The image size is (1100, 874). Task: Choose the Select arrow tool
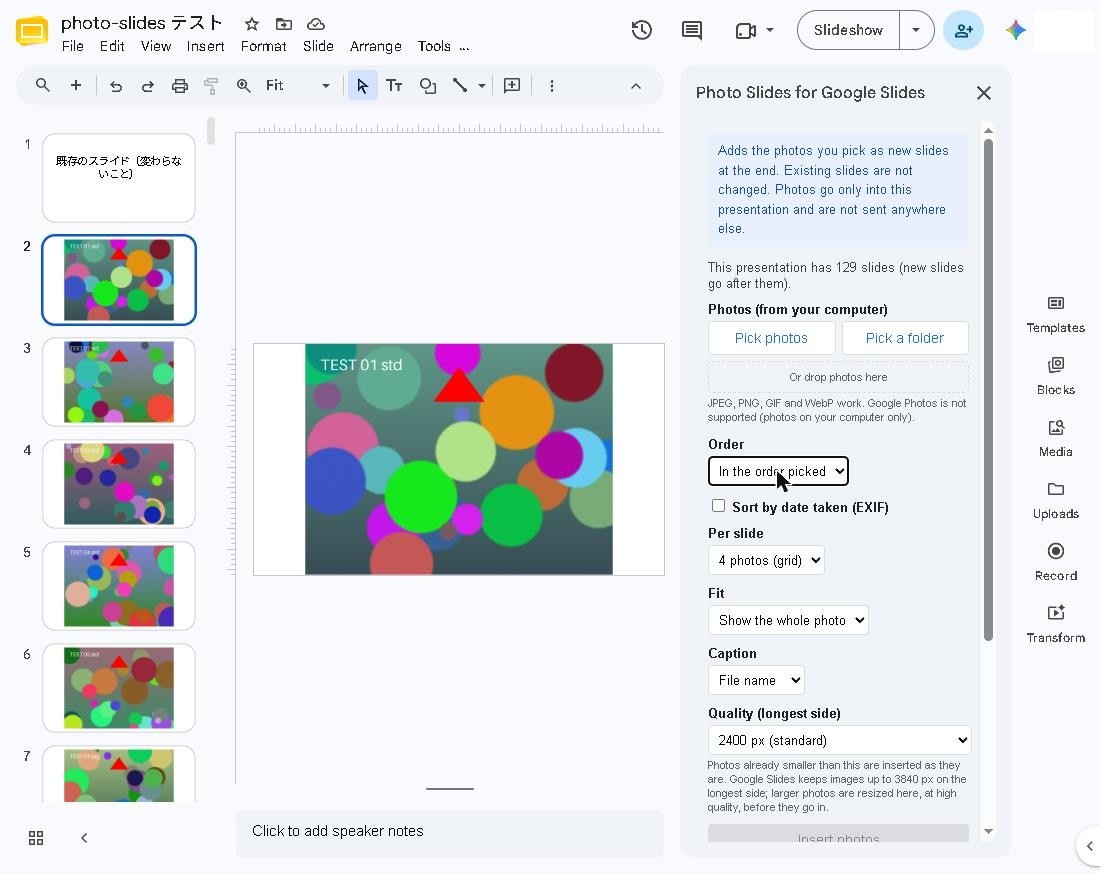click(363, 86)
